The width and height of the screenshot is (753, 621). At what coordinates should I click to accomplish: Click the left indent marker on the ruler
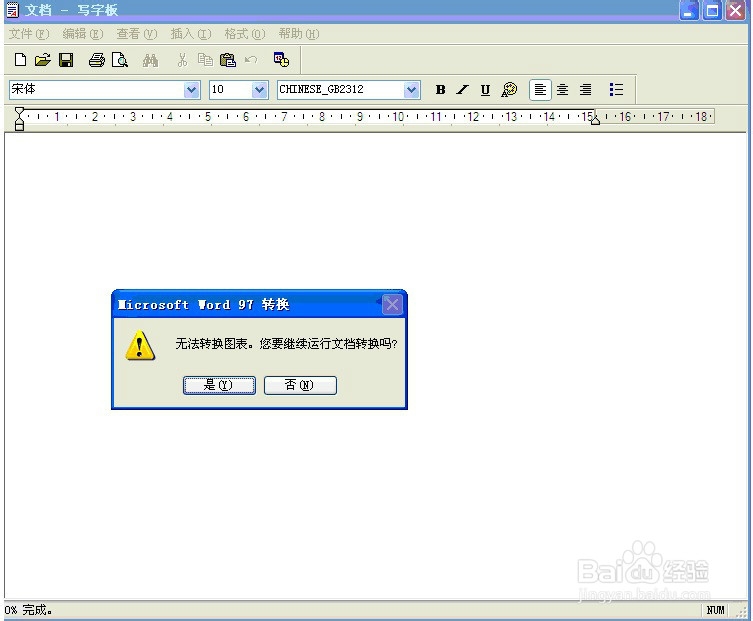19,119
